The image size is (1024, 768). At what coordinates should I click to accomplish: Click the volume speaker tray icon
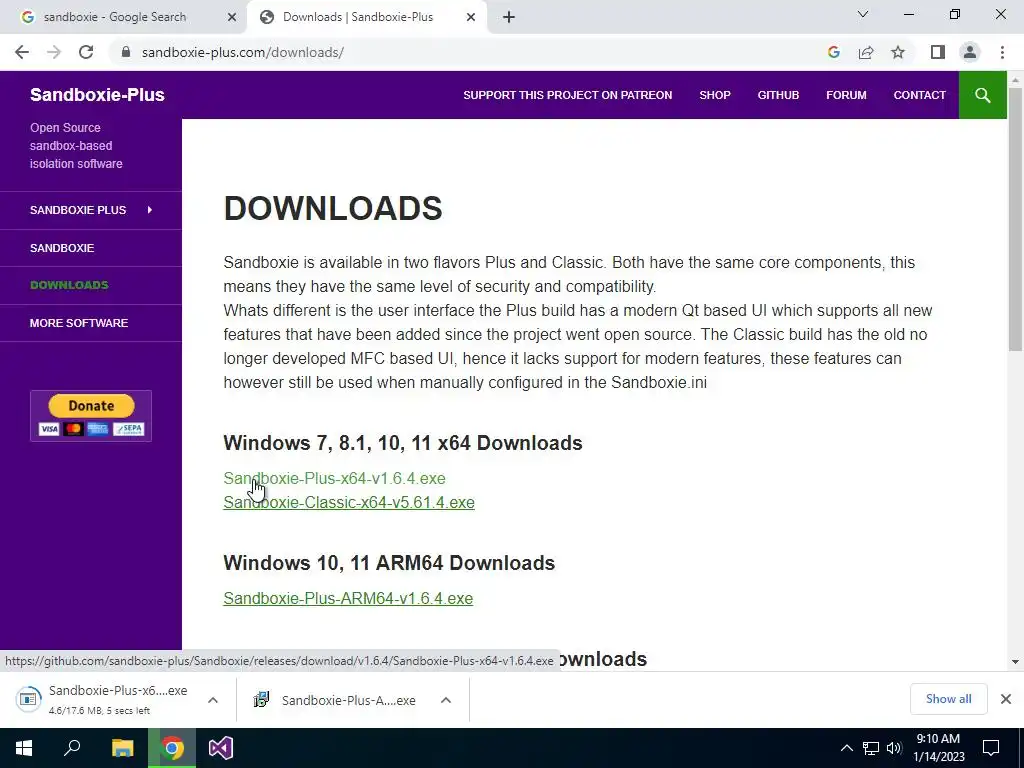pyautogui.click(x=894, y=748)
